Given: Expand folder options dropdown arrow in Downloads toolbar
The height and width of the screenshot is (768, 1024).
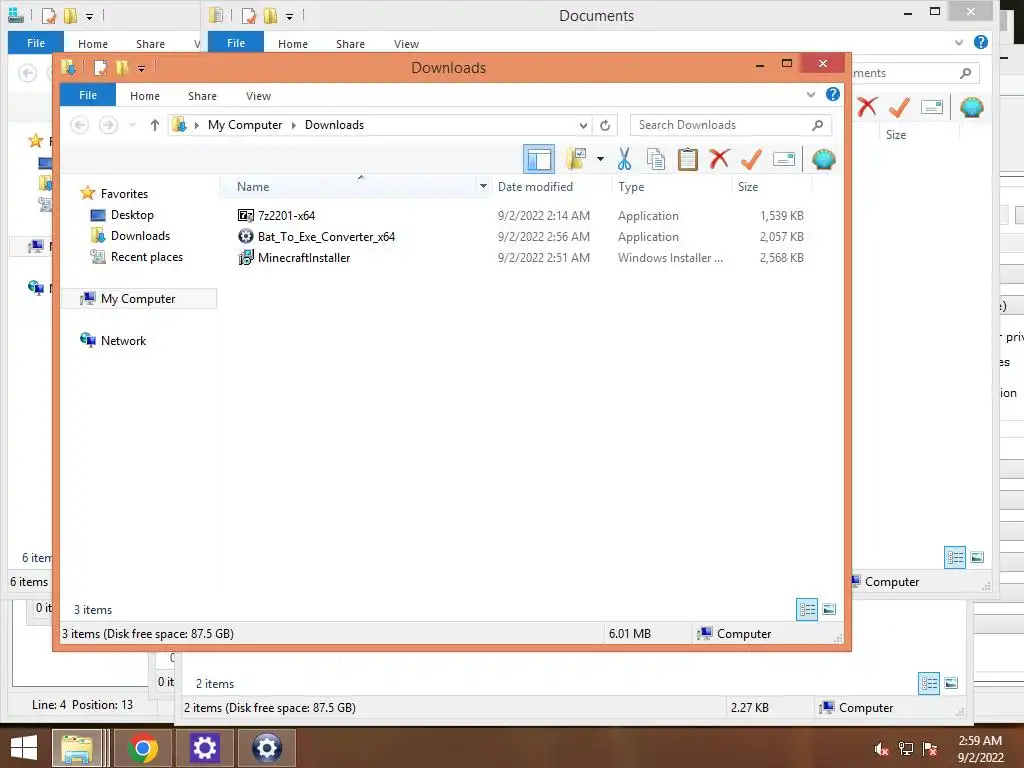Looking at the screenshot, I should coord(600,159).
